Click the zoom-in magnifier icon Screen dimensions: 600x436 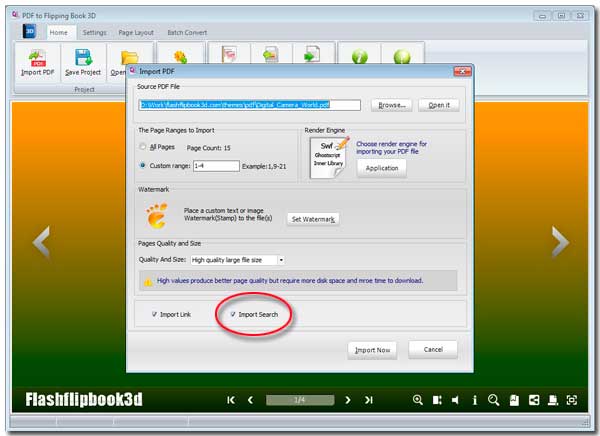click(417, 400)
